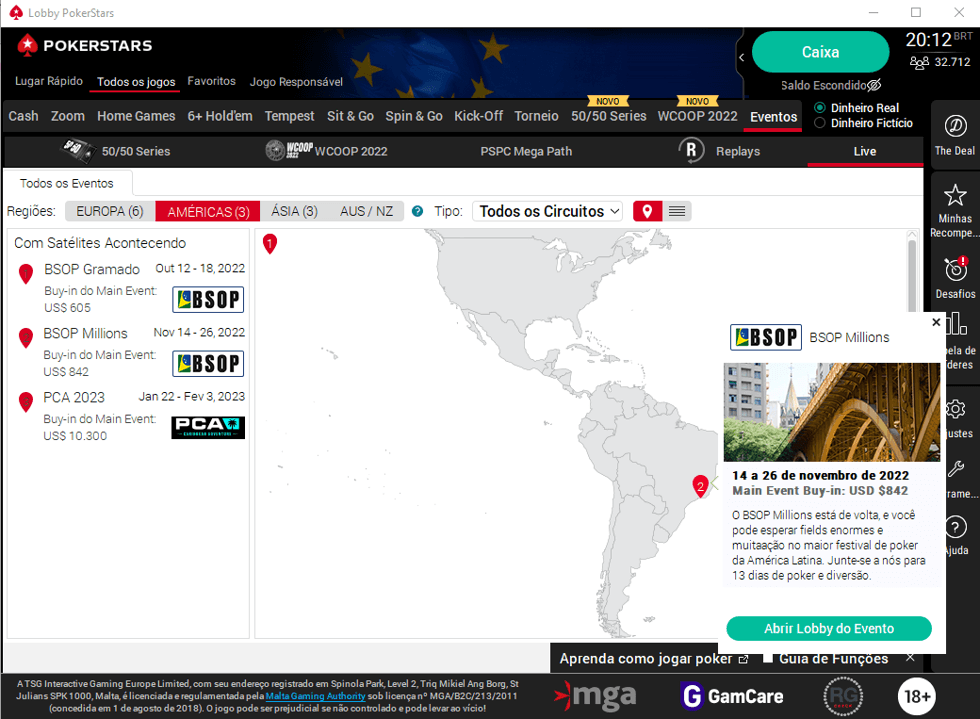
Task: Open Favoritos menu
Action: click(211, 81)
